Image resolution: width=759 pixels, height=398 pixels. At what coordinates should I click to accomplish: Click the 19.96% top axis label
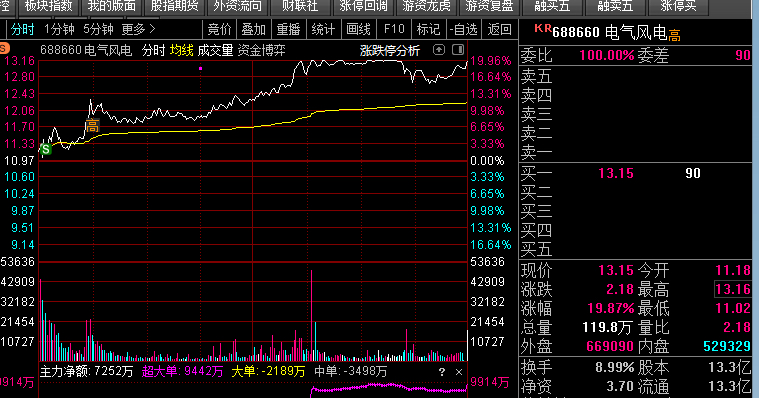pos(491,61)
